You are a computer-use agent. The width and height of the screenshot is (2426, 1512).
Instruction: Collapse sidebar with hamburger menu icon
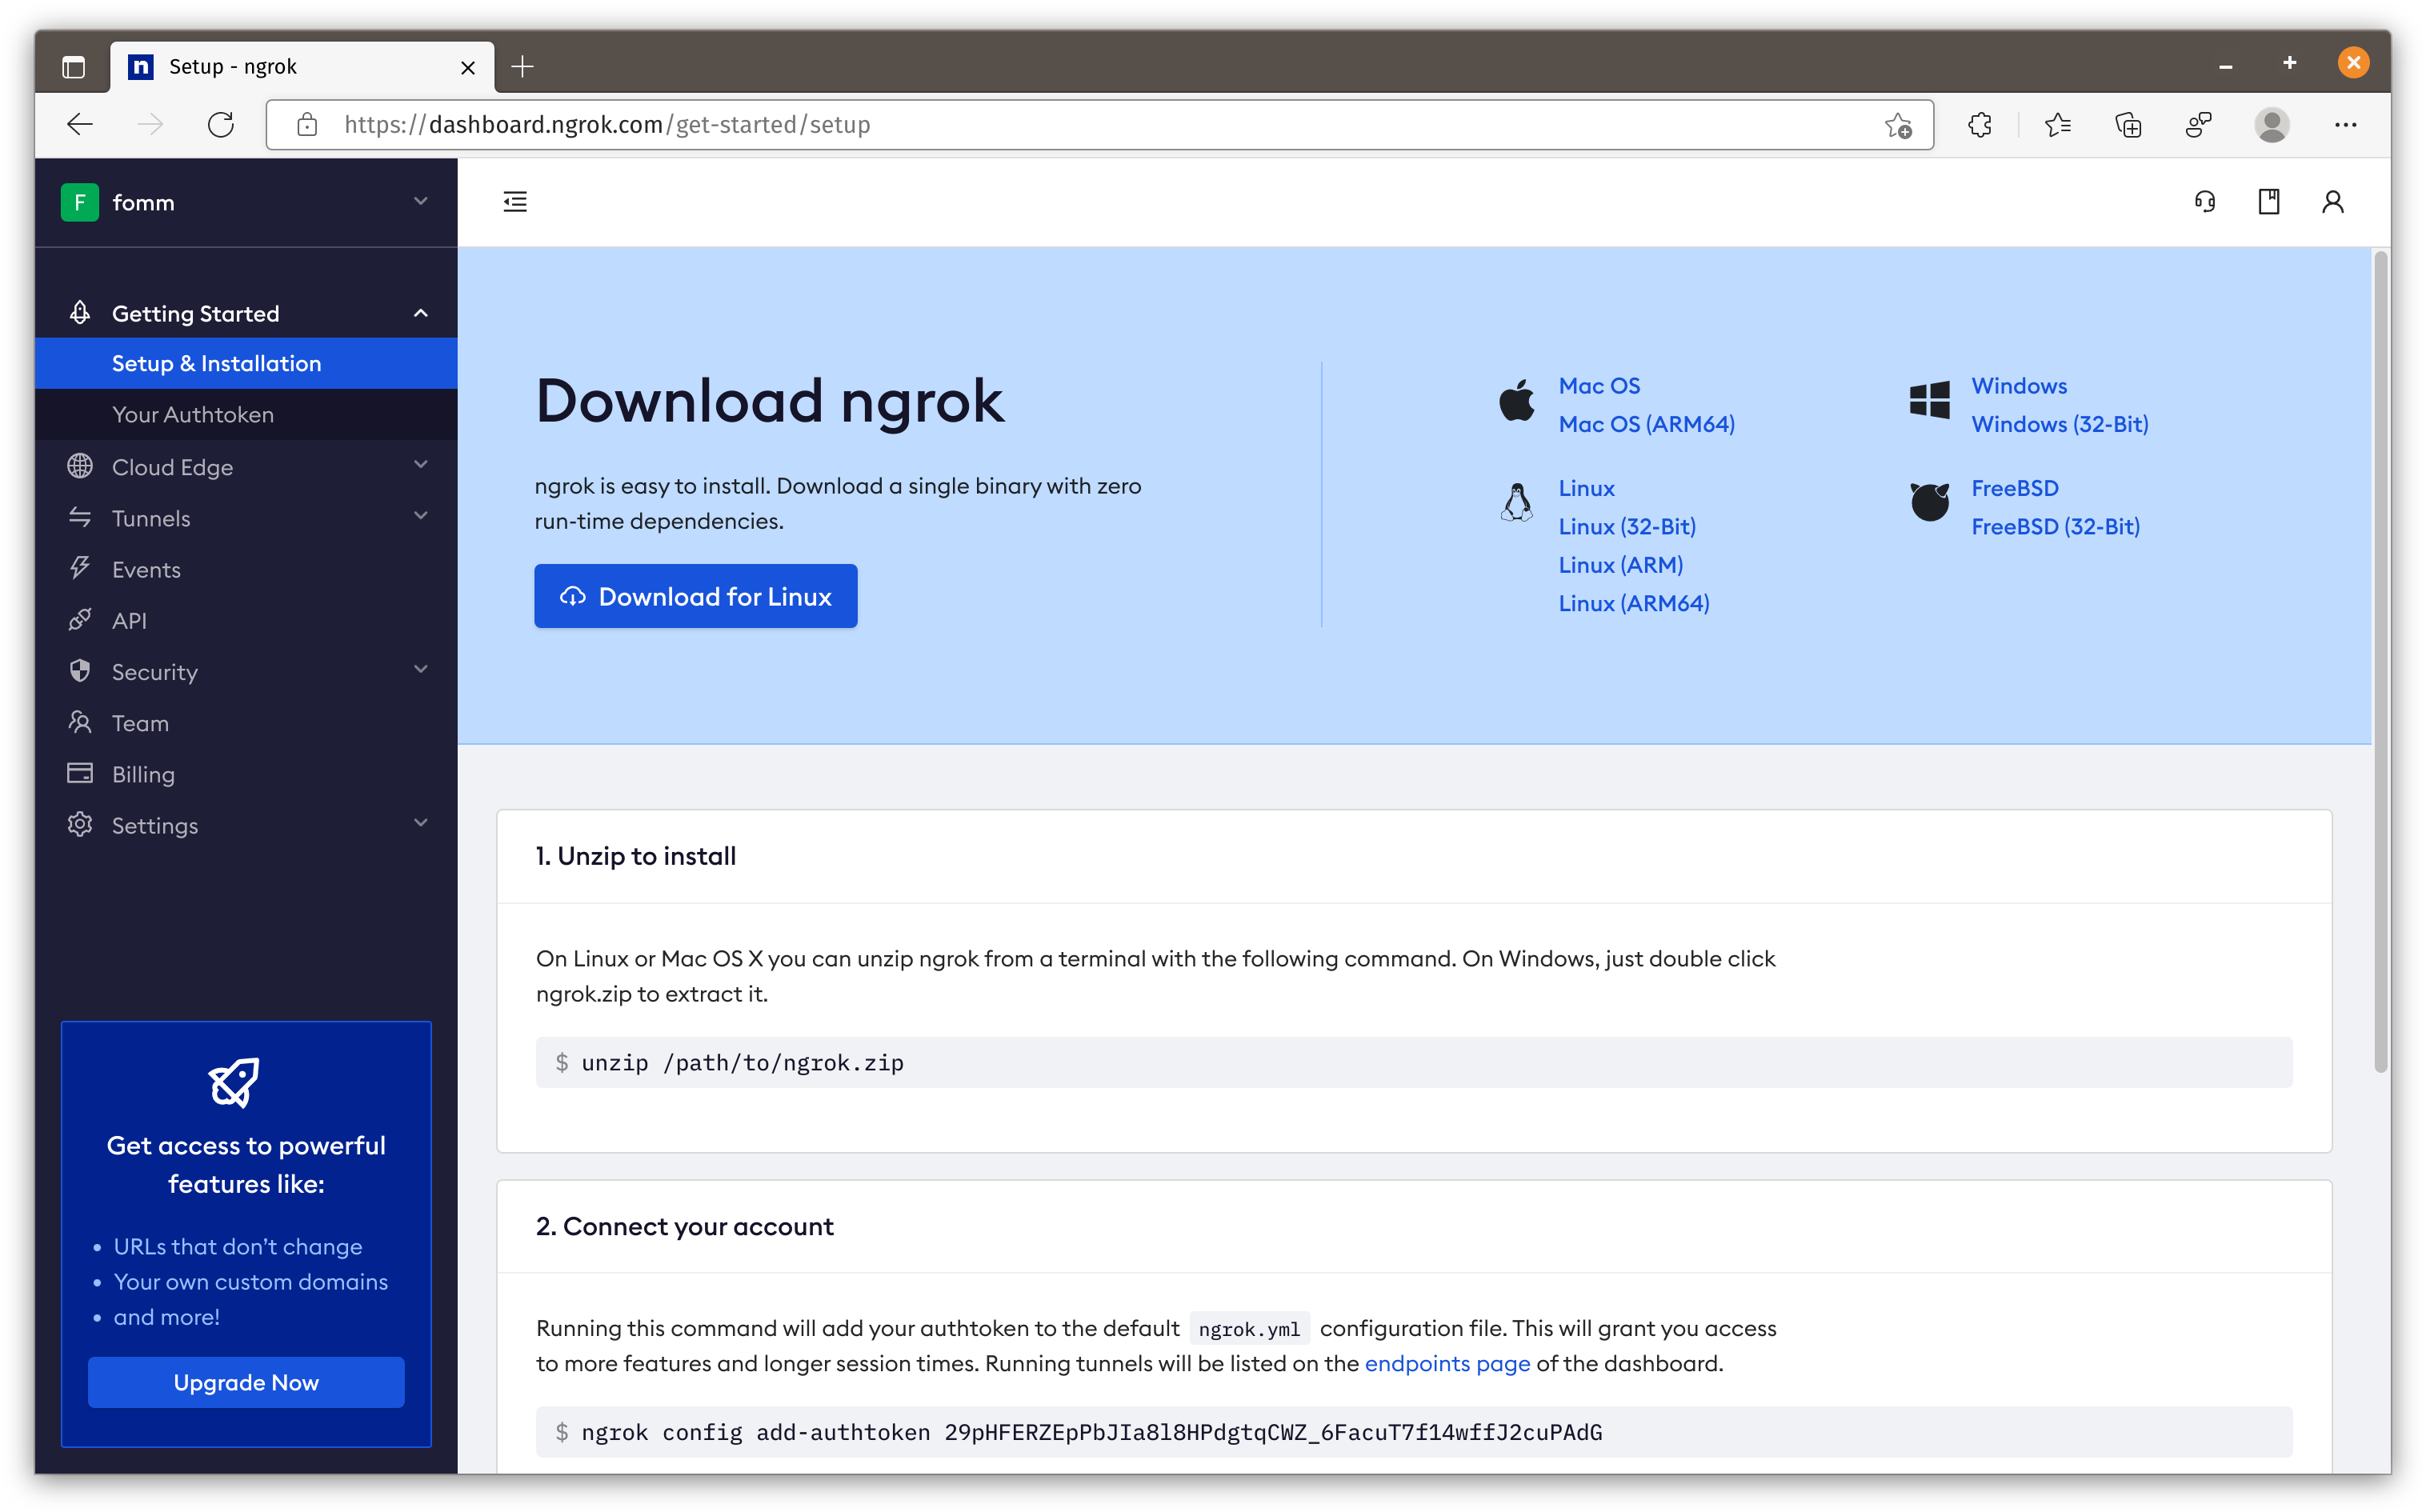tap(515, 202)
